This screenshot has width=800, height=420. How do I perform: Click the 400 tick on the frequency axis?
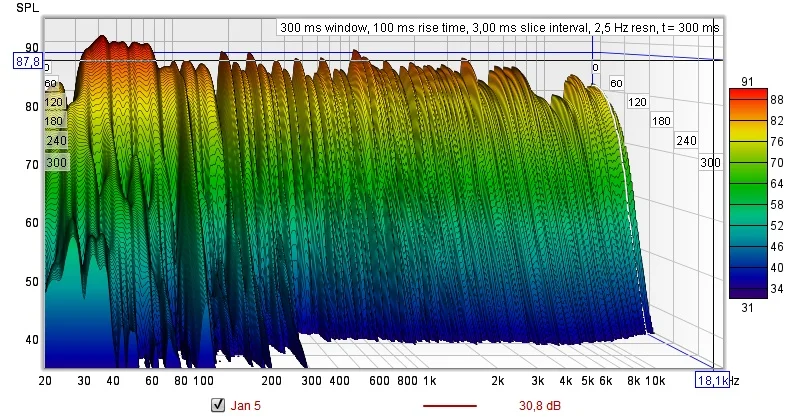coord(339,381)
